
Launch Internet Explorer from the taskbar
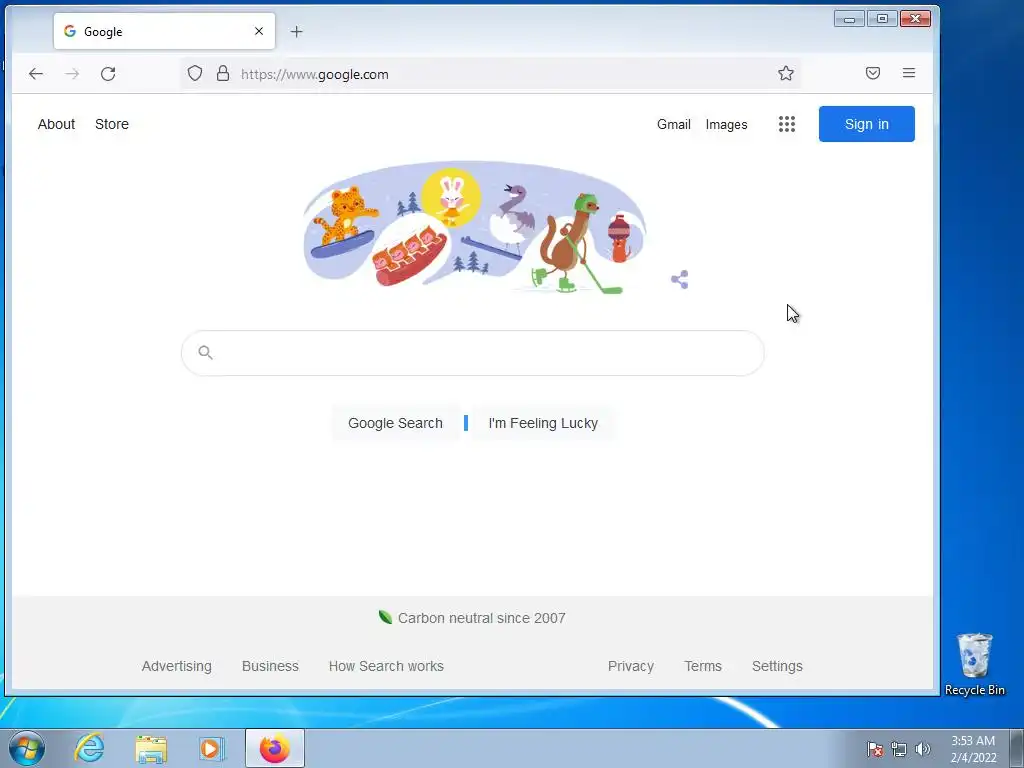tap(89, 748)
